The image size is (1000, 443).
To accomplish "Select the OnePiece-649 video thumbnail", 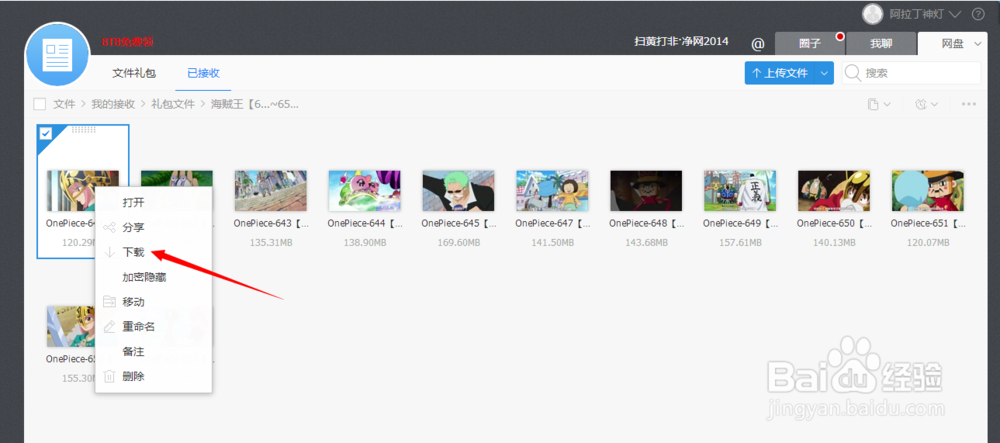I will [740, 191].
